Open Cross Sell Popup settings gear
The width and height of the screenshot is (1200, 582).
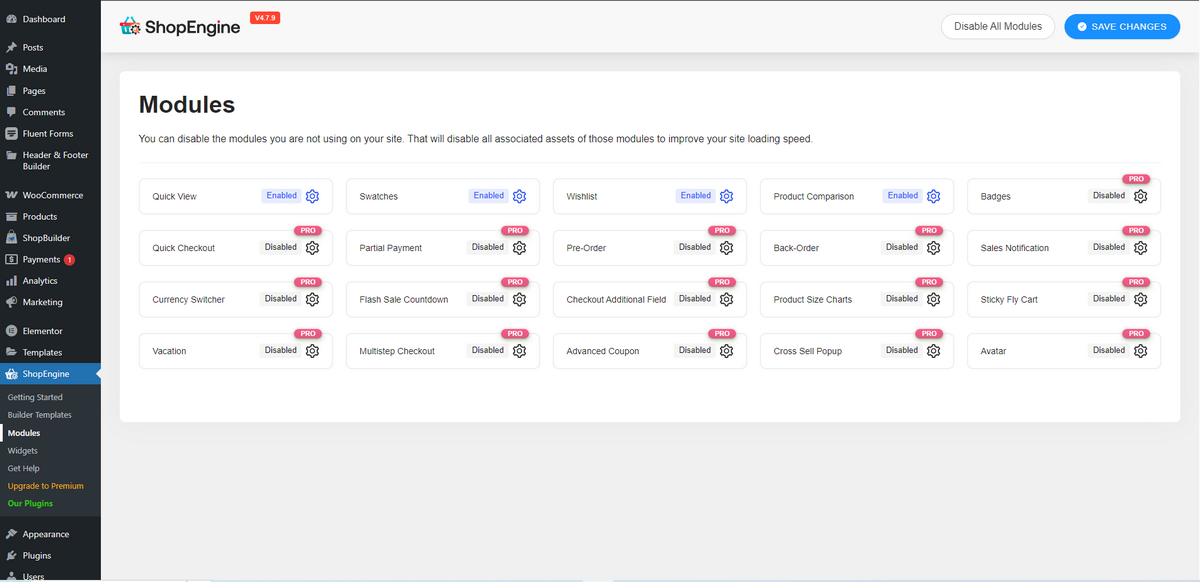[x=933, y=351]
